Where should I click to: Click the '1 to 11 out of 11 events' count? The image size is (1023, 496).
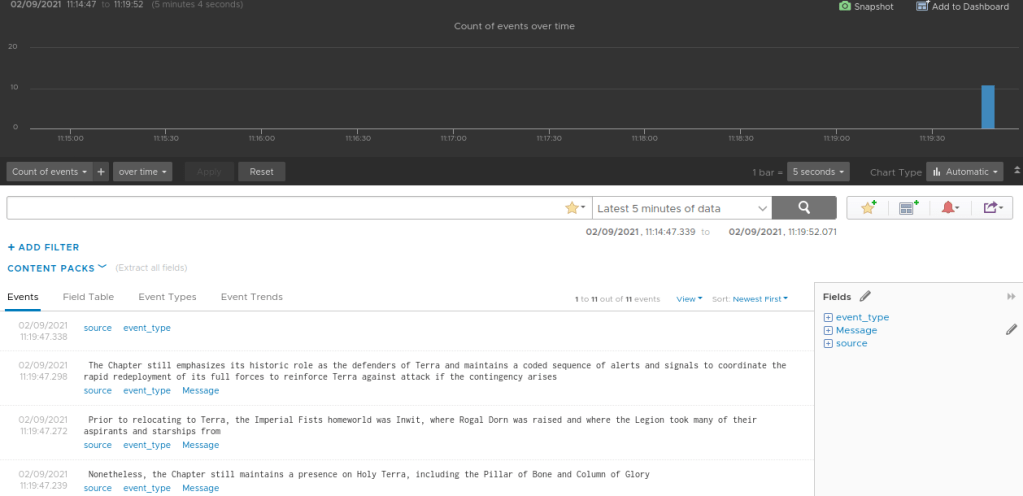coord(617,299)
